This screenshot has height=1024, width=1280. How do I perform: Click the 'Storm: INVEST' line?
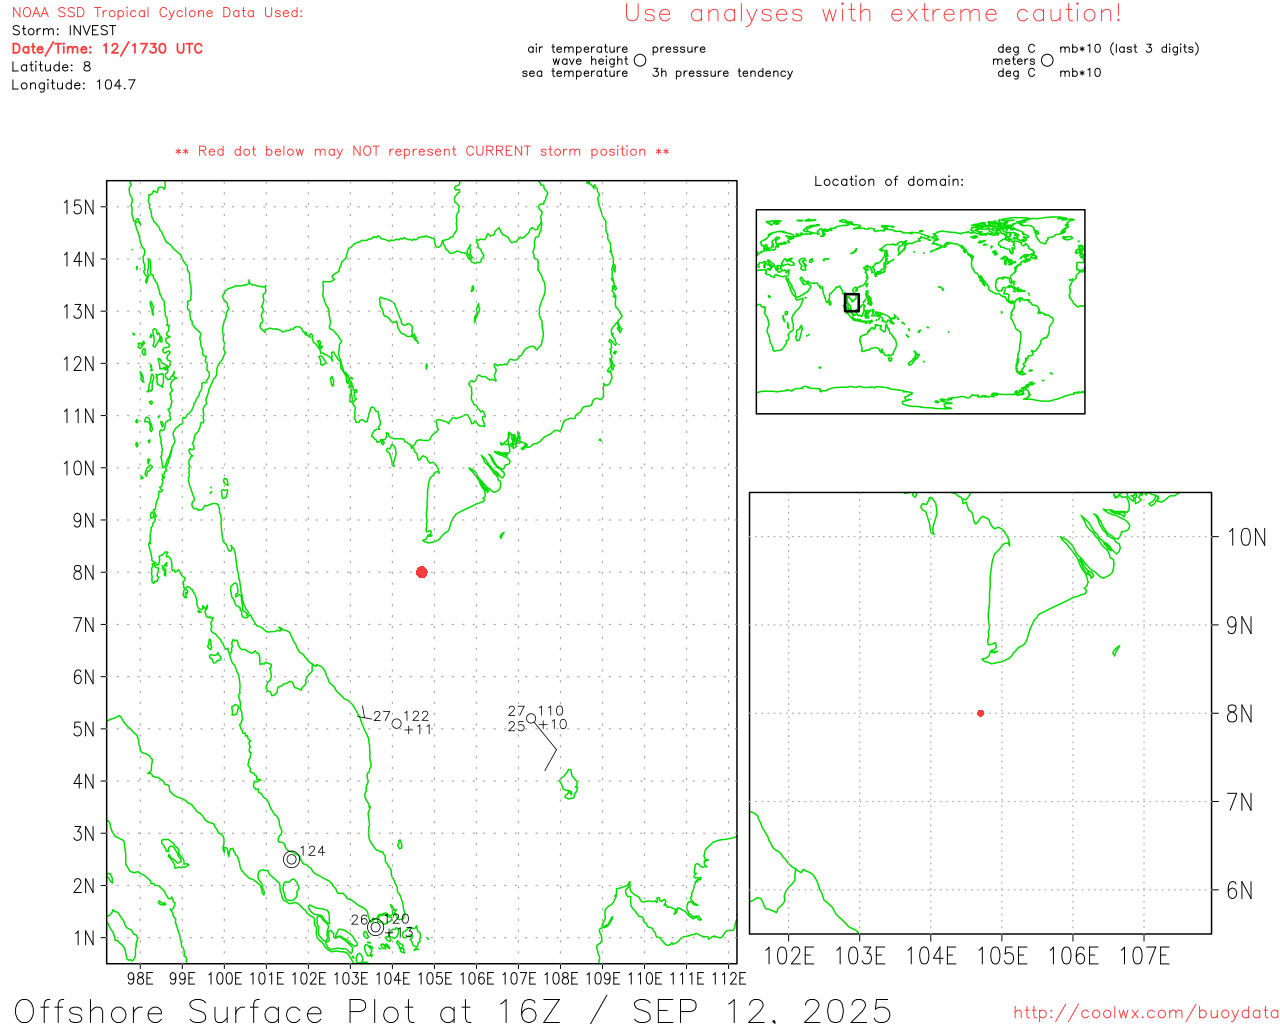64,30
